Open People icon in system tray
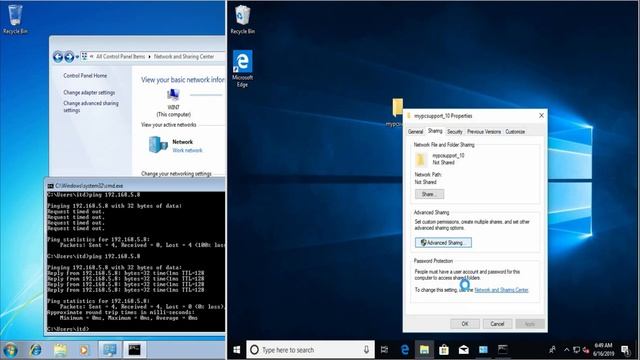This screenshot has width=640, height=360. click(x=552, y=350)
